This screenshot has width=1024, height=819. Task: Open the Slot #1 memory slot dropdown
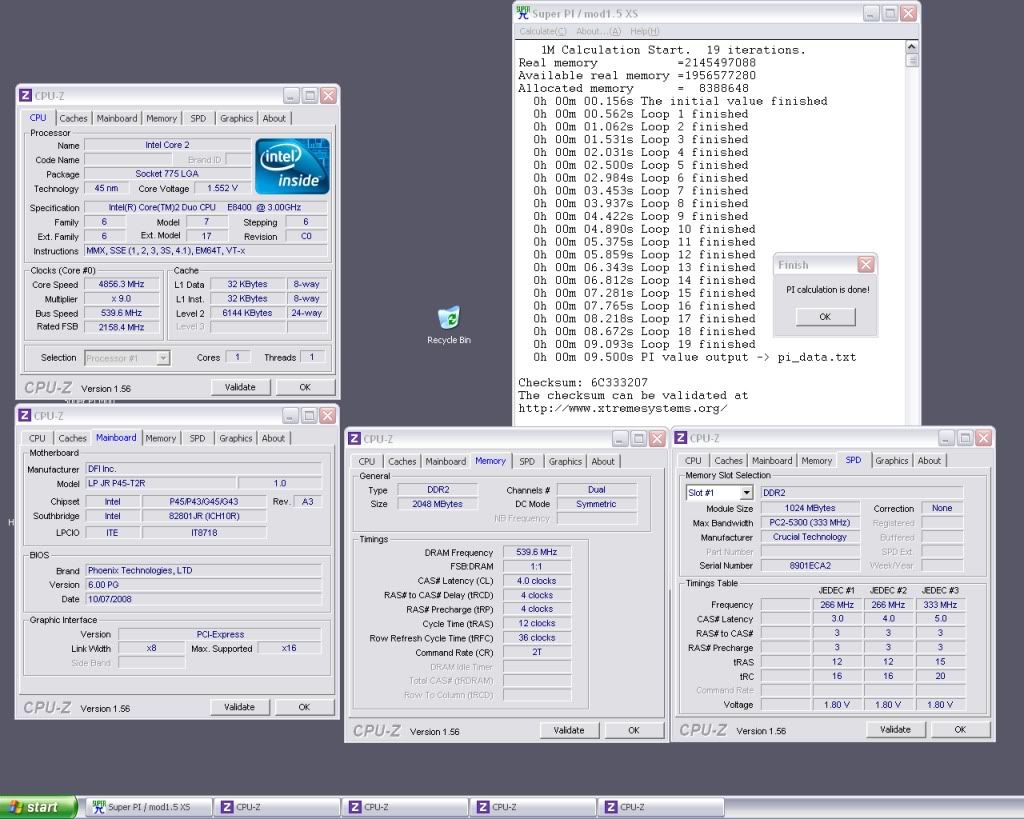[746, 493]
